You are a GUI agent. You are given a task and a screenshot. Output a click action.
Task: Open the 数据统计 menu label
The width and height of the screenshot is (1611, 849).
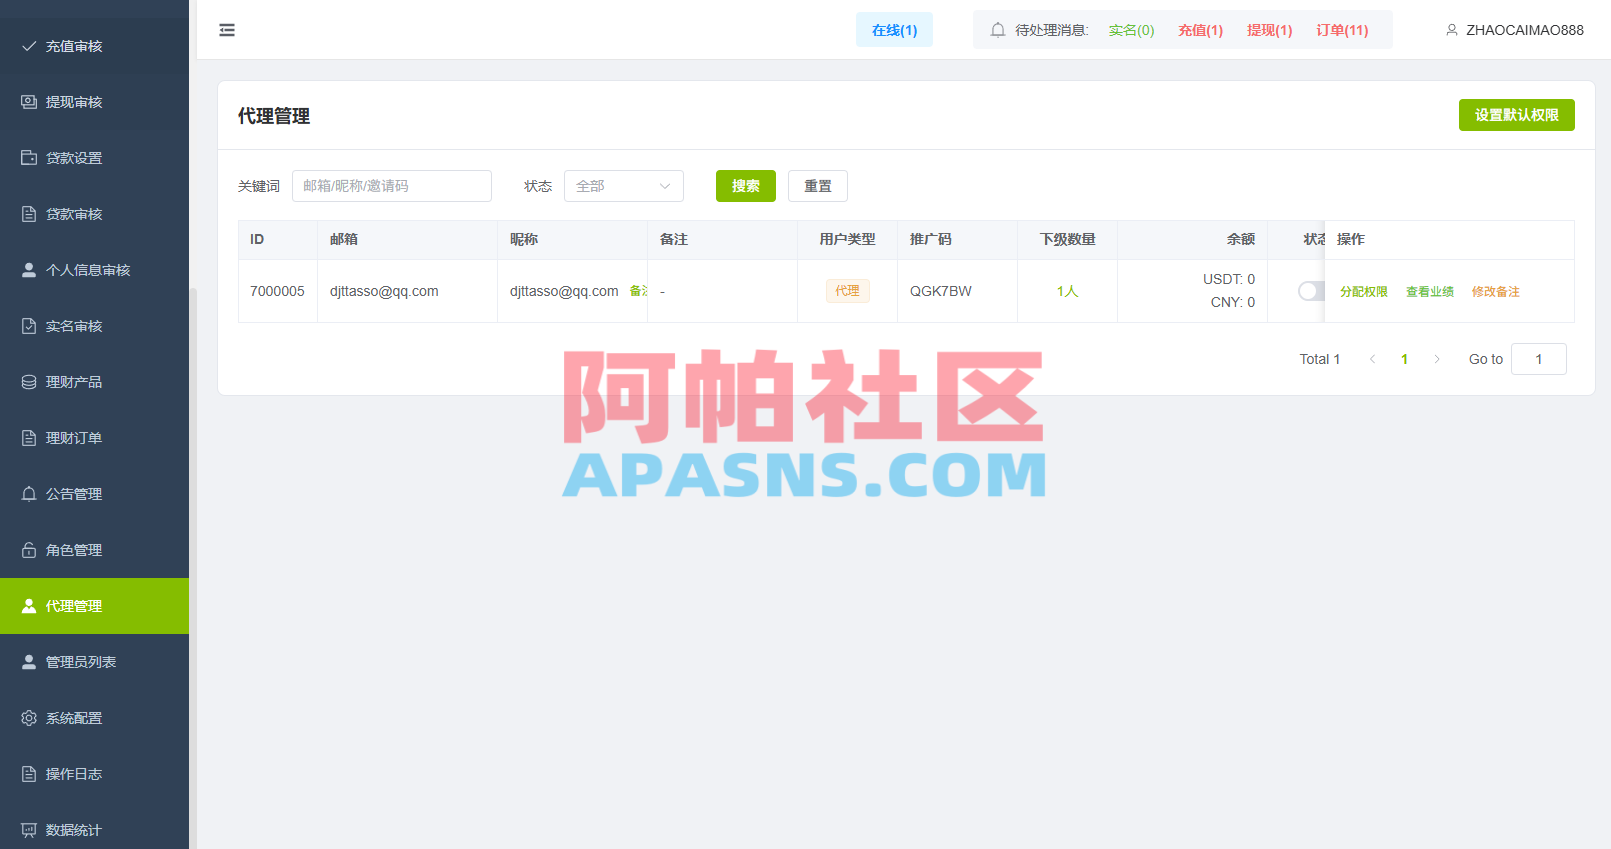[x=74, y=830]
